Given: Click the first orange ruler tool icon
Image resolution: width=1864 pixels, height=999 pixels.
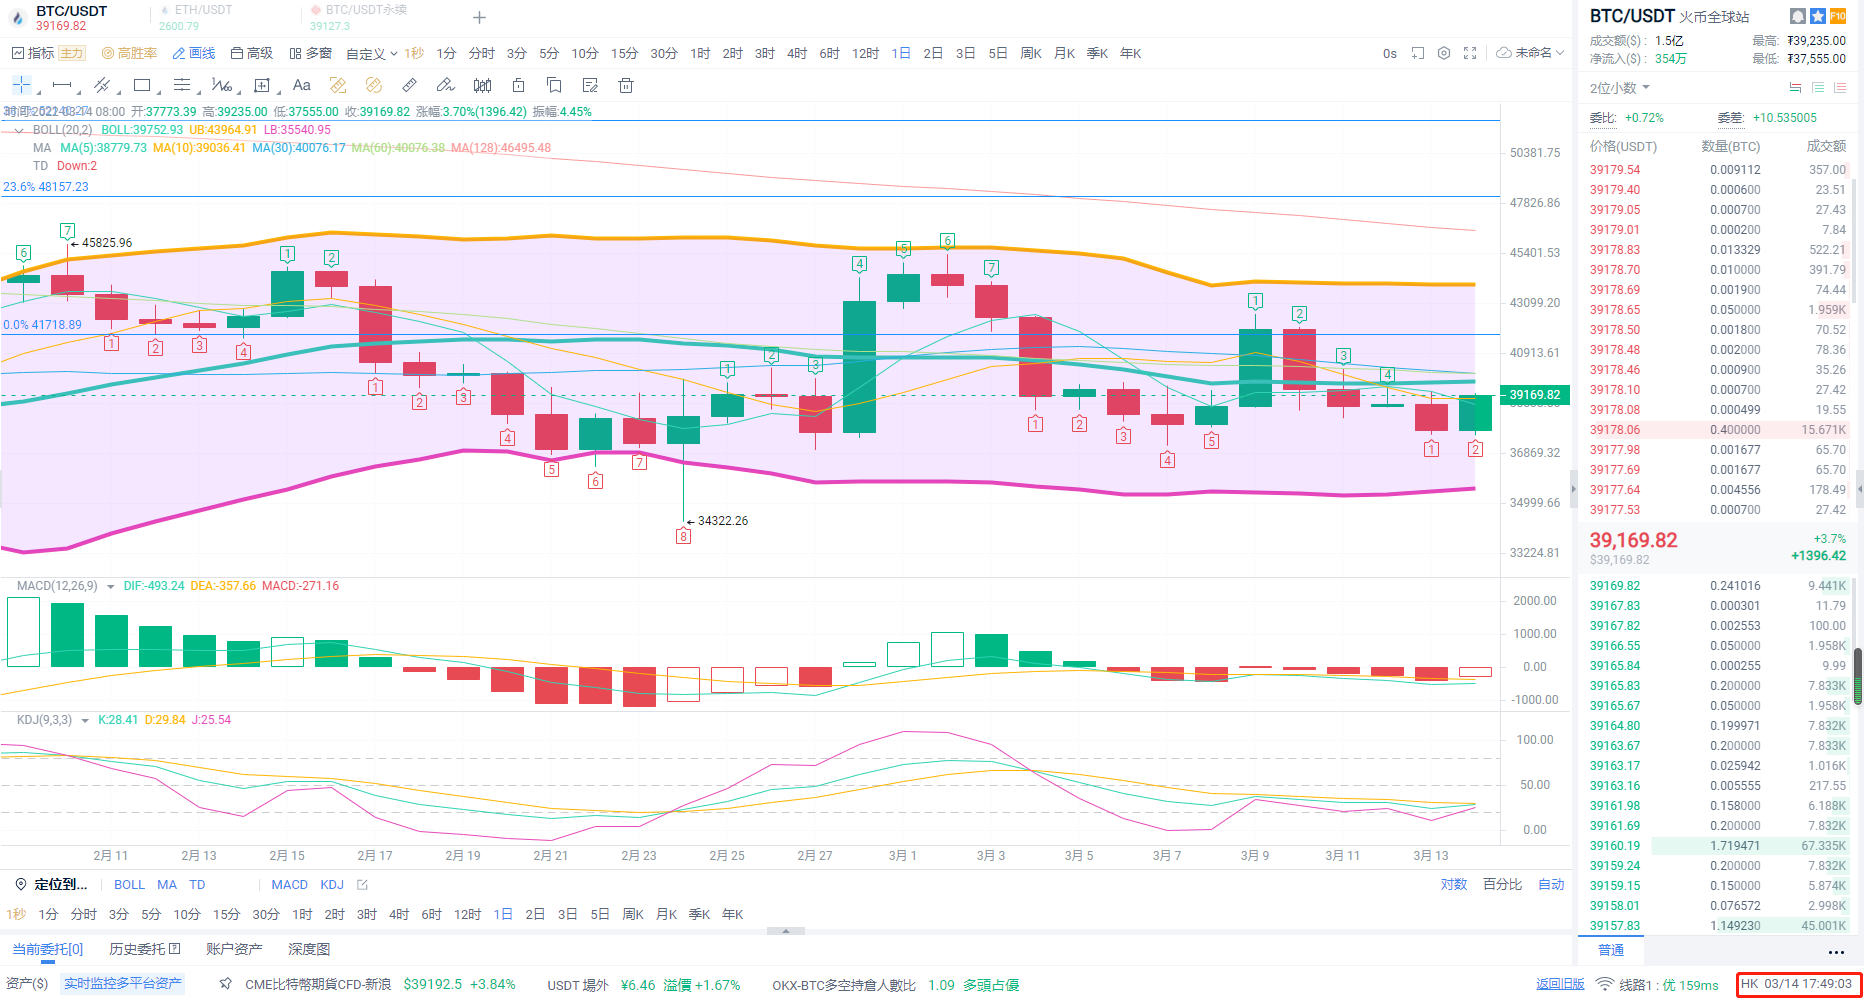Looking at the screenshot, I should click(338, 85).
